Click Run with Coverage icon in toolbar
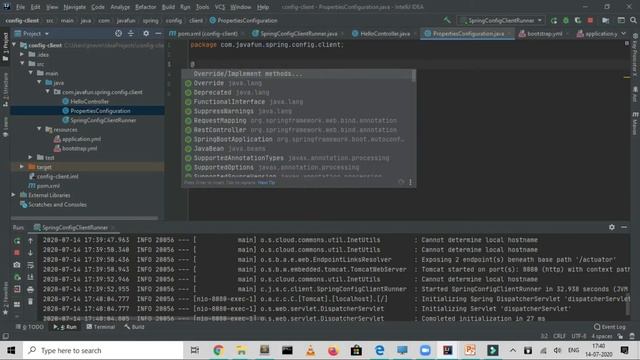Screen dimensions: 640x360 (578, 20)
